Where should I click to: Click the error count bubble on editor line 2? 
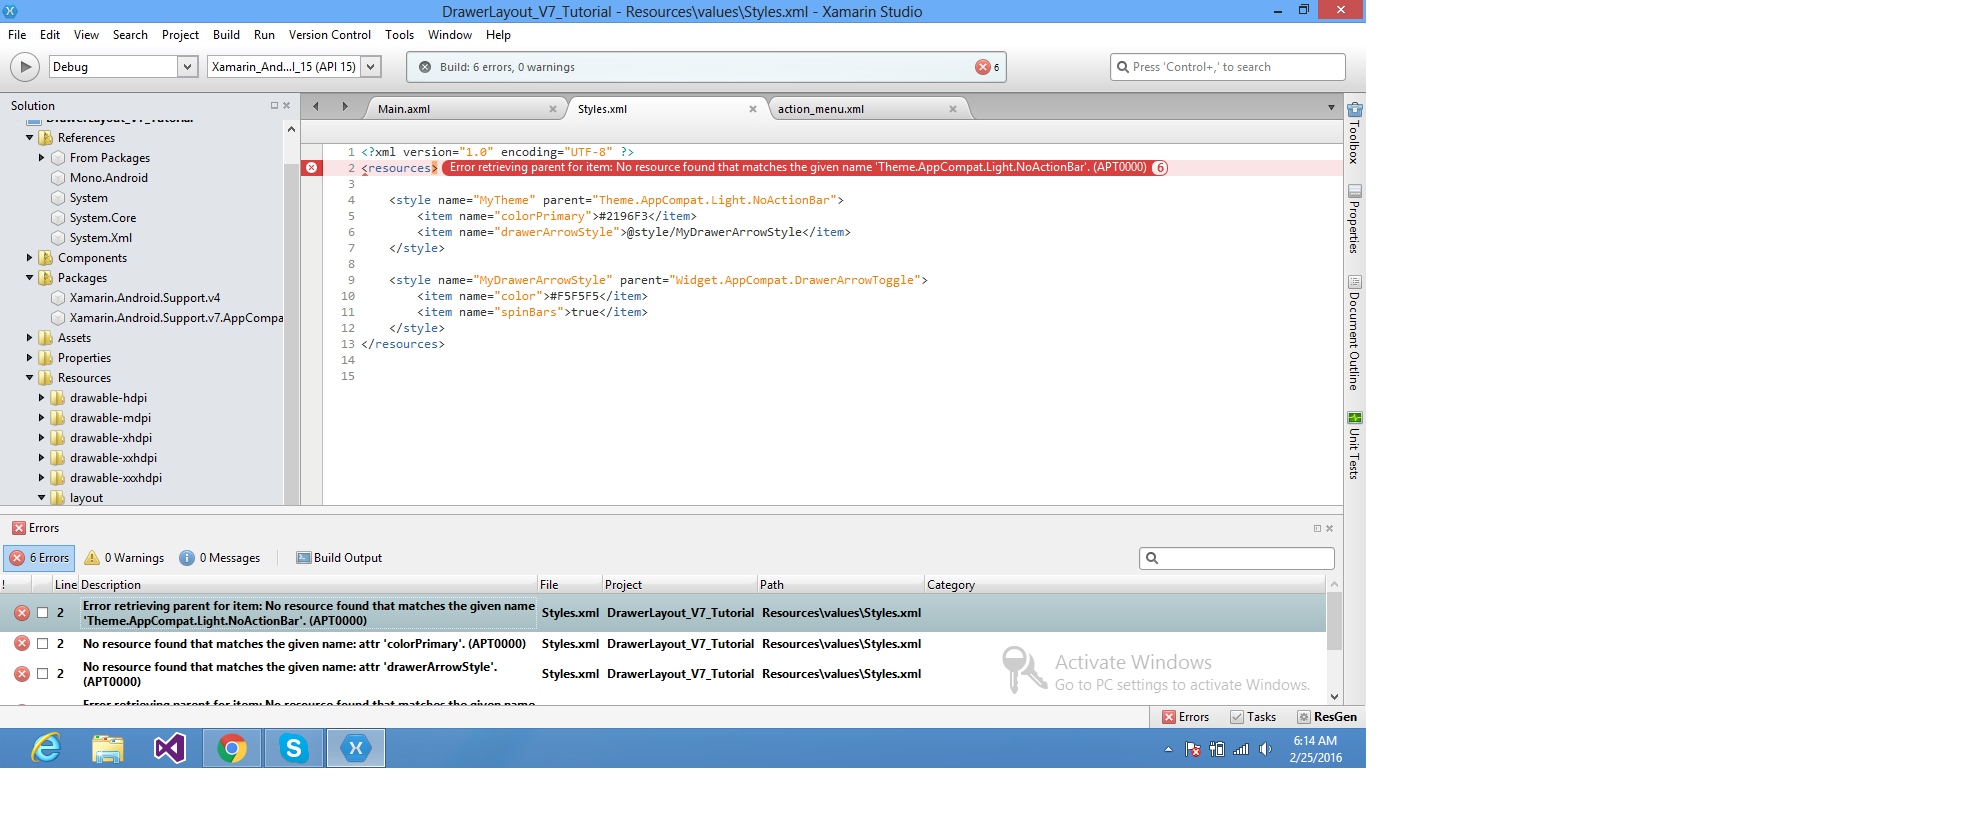tap(1160, 168)
